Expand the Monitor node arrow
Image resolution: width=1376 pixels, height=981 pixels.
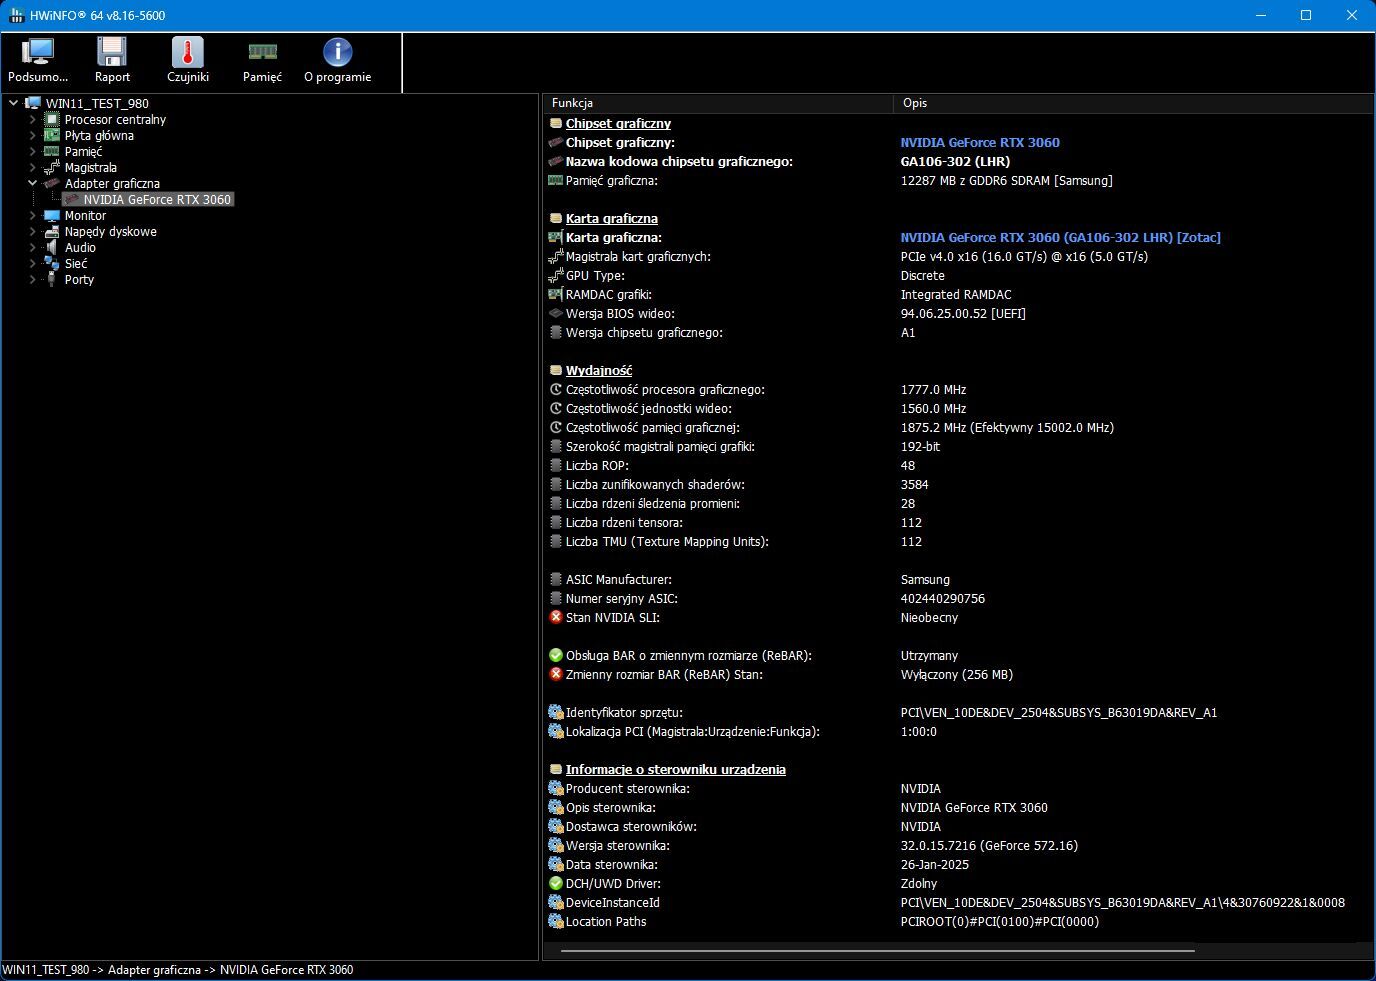32,215
